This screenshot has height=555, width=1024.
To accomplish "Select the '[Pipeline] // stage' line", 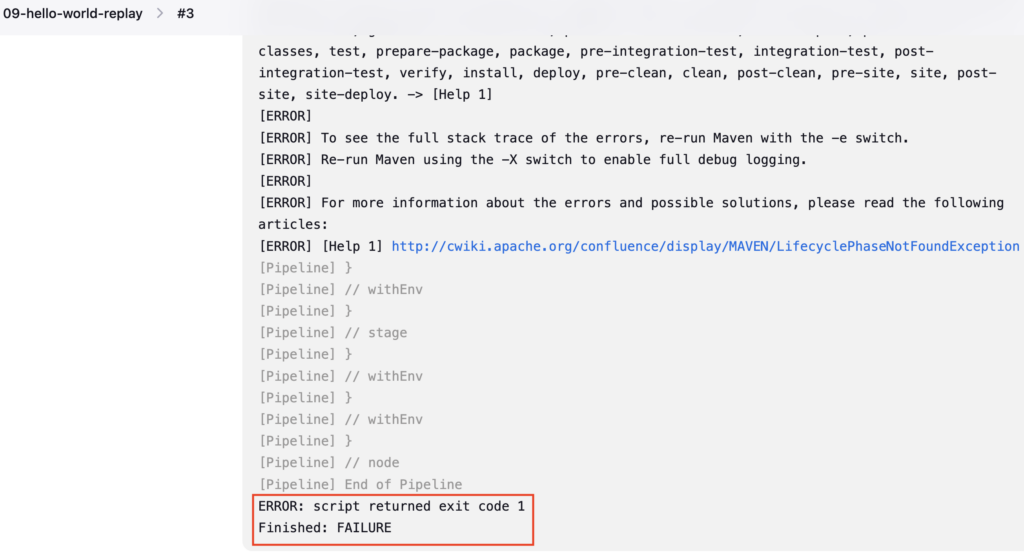I will point(333,332).
